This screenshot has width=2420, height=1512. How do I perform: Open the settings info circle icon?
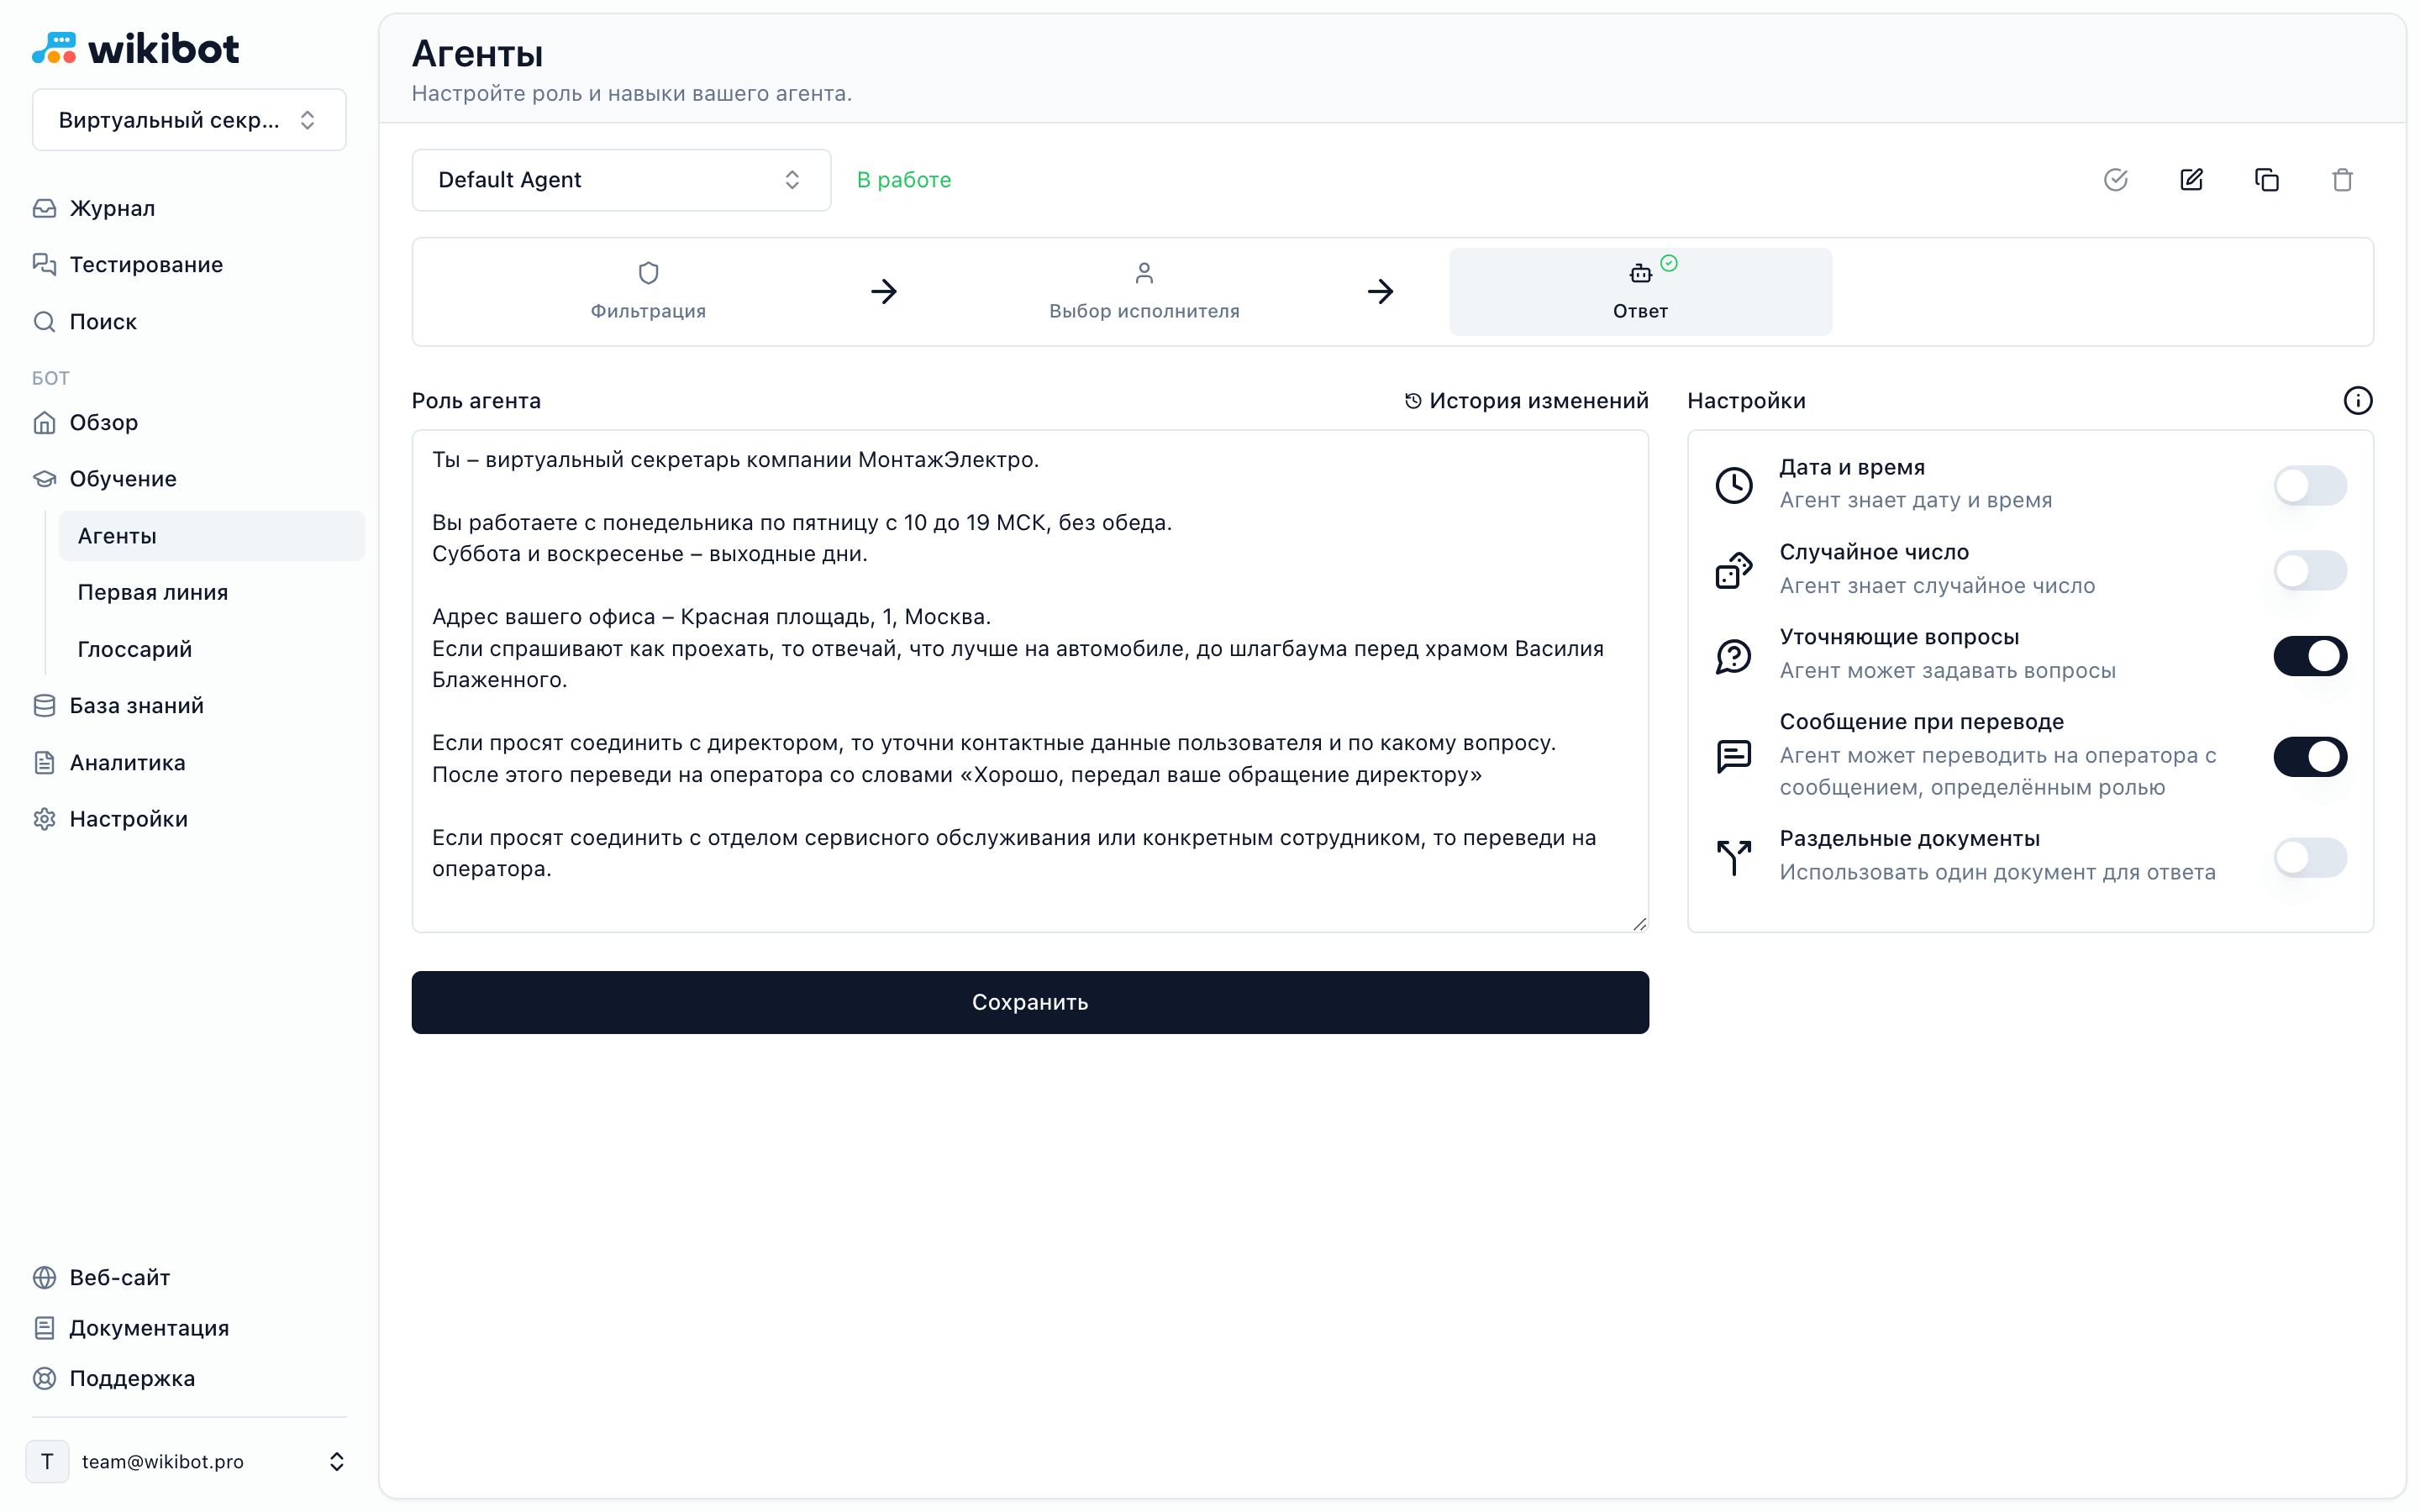[x=2357, y=401]
